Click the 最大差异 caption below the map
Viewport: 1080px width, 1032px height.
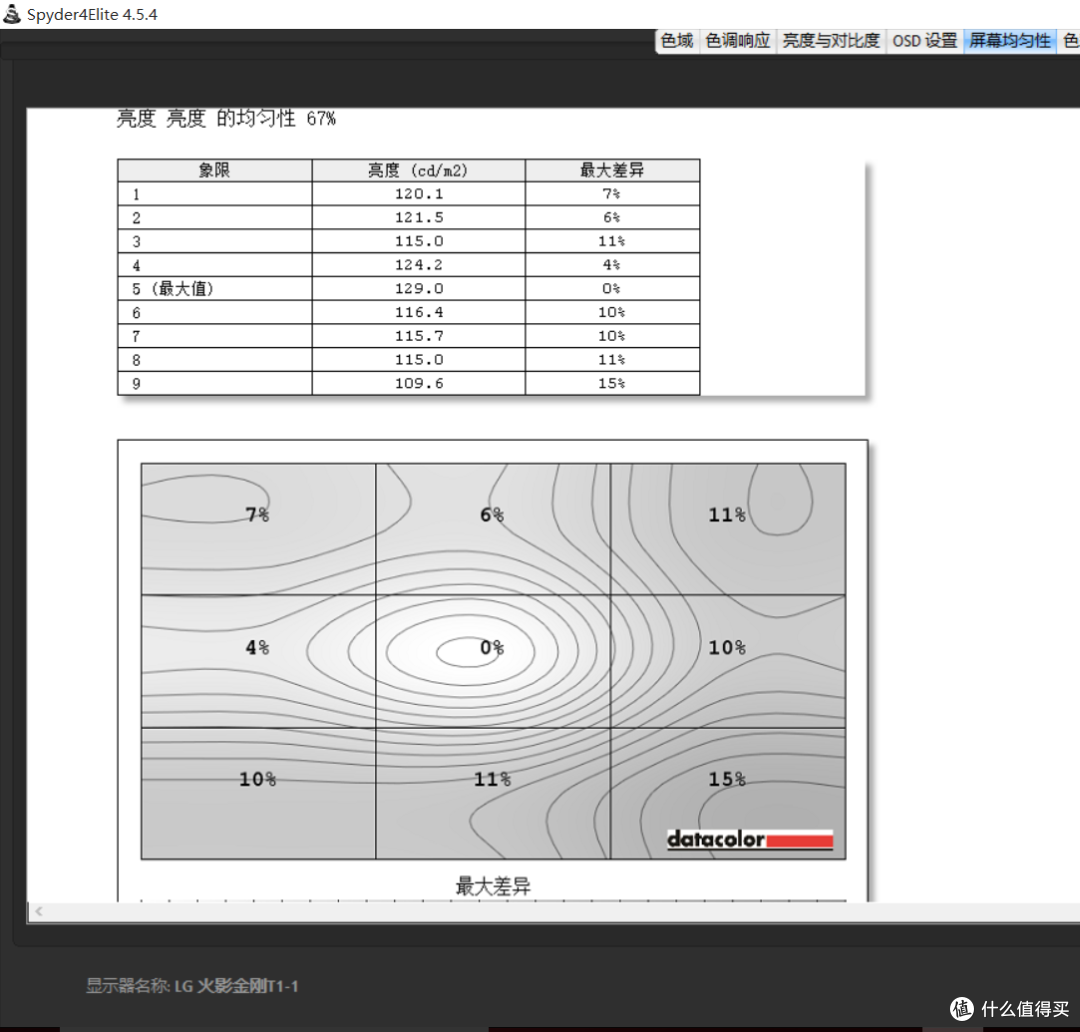[493, 886]
